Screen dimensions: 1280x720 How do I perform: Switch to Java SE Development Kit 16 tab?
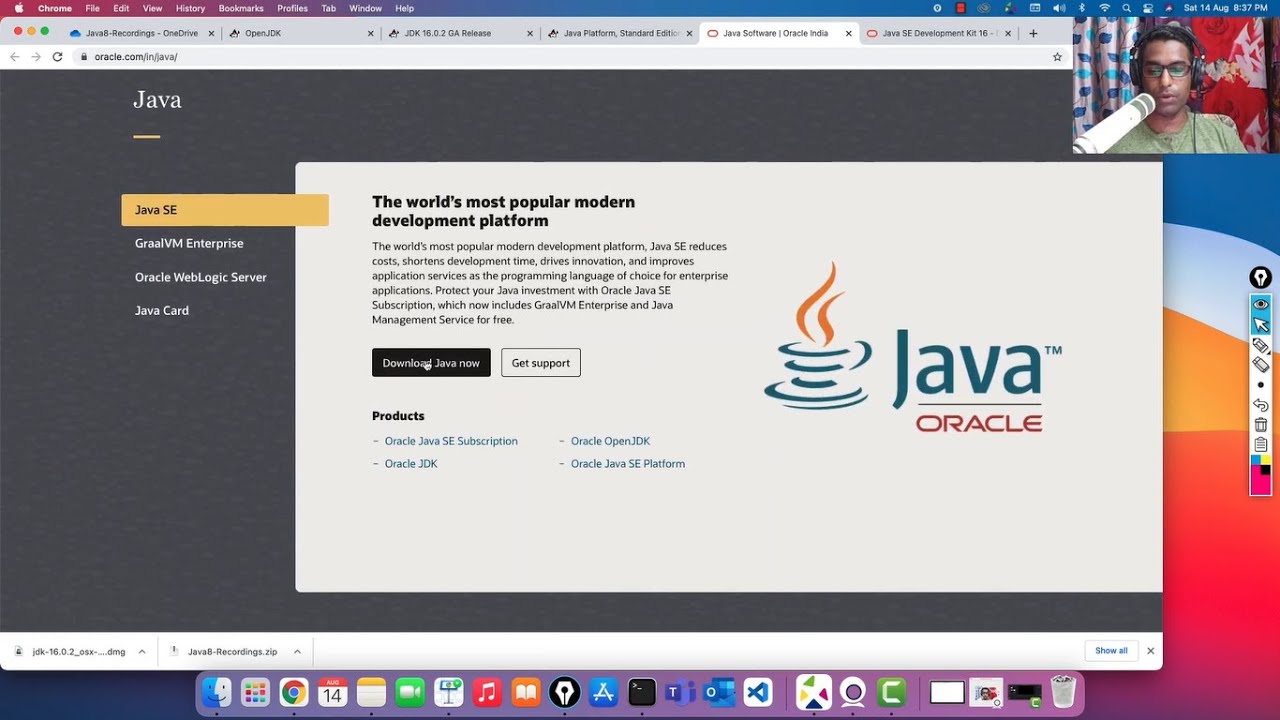[x=940, y=33]
